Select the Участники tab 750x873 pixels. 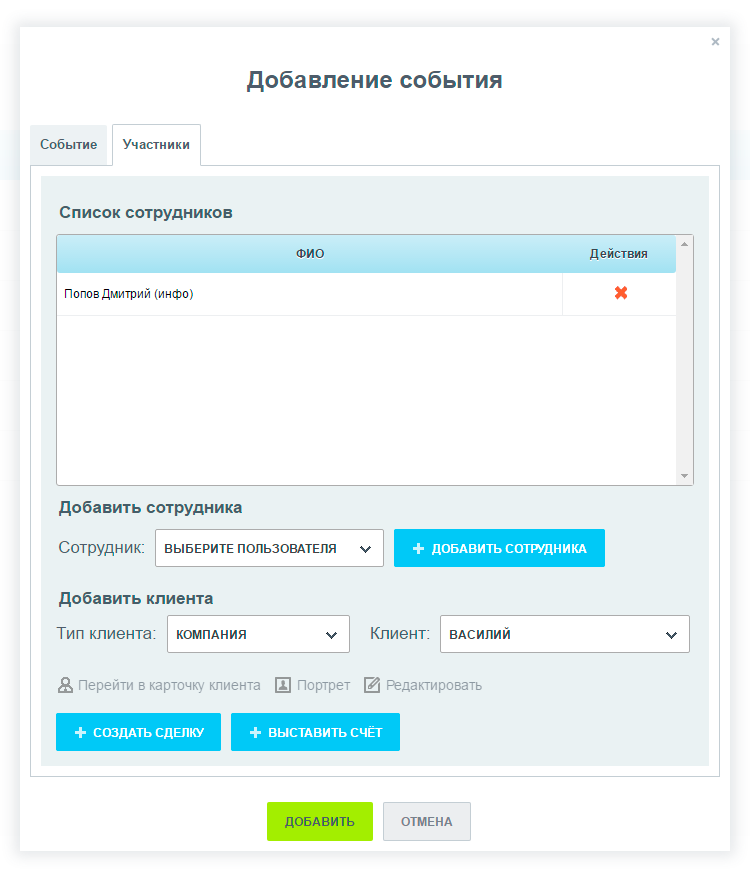coord(156,145)
